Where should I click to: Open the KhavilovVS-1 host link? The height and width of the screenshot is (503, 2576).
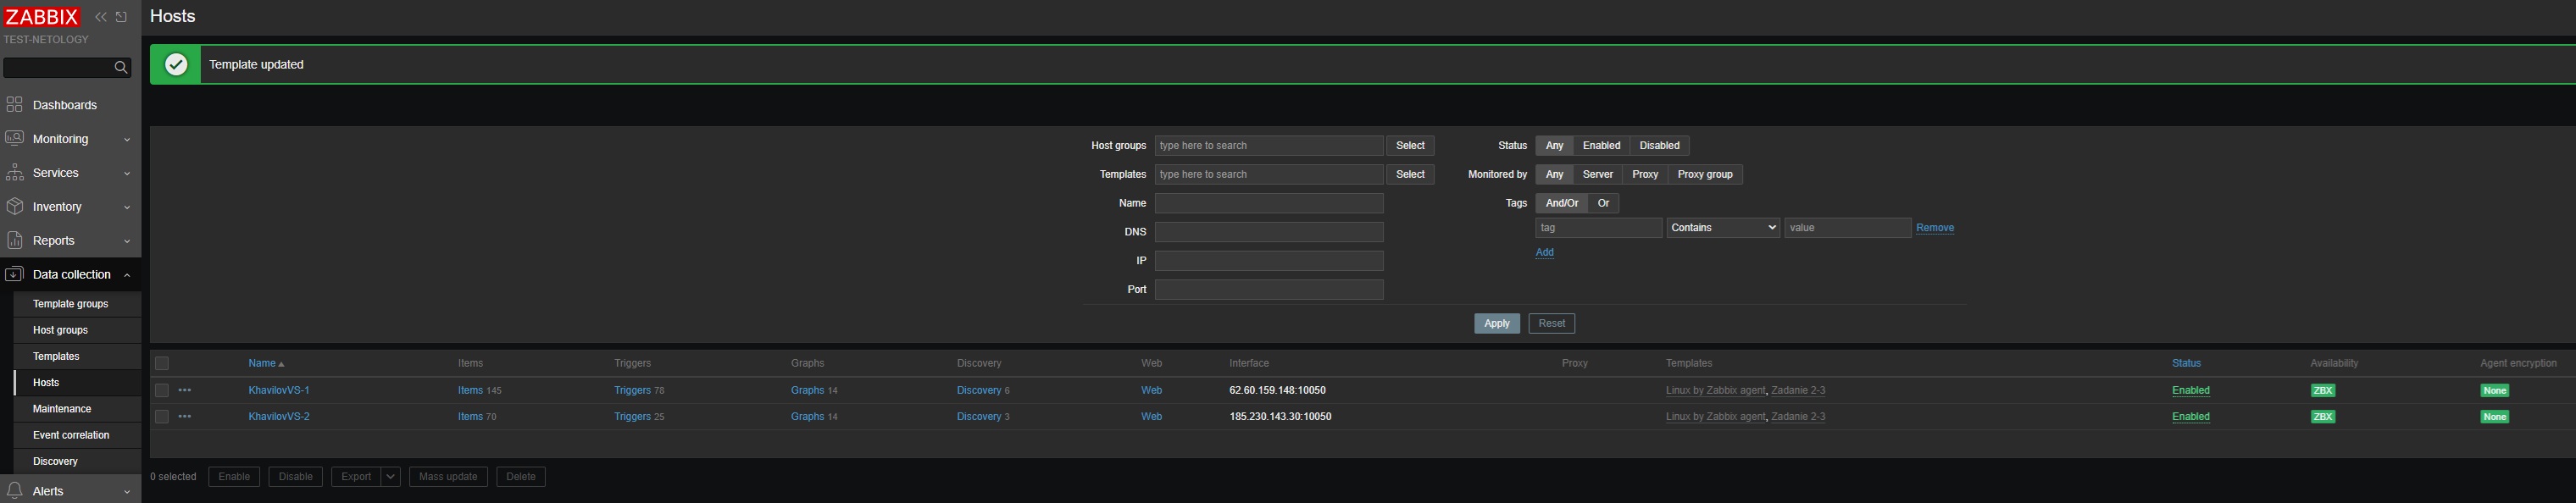point(279,390)
